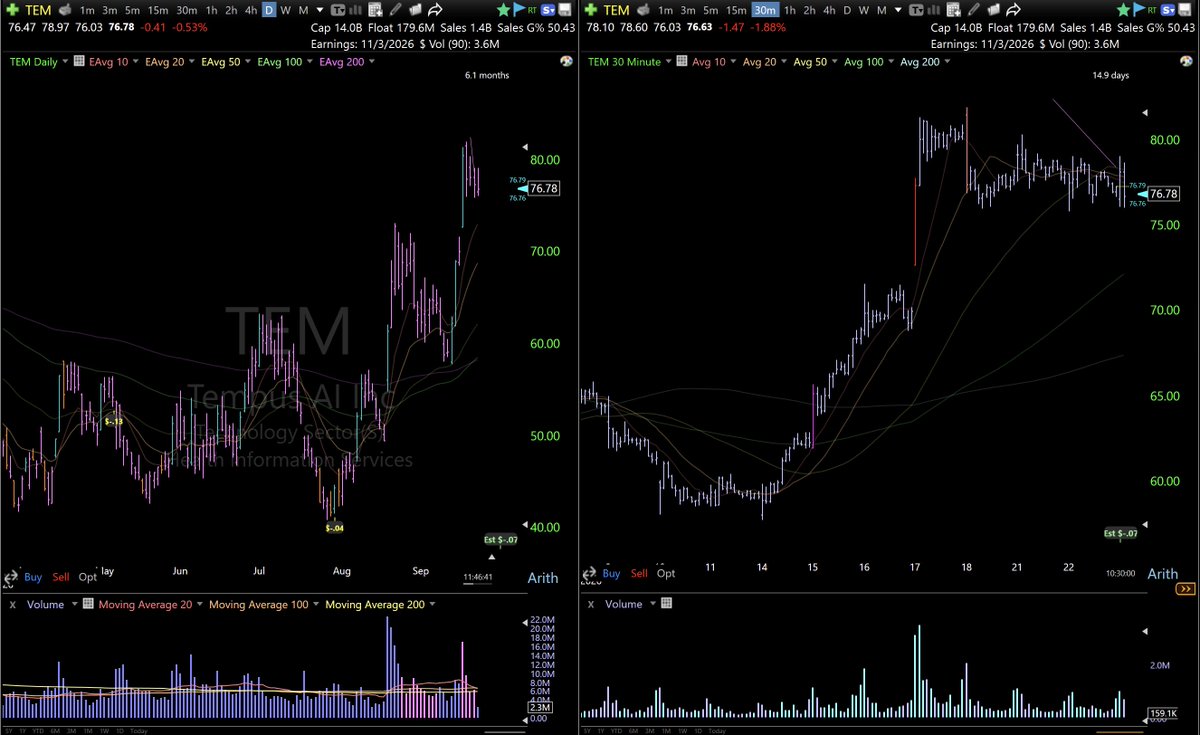Image resolution: width=1200 pixels, height=735 pixels.
Task: Open notes icon on left chart toolbar
Action: 375,10
